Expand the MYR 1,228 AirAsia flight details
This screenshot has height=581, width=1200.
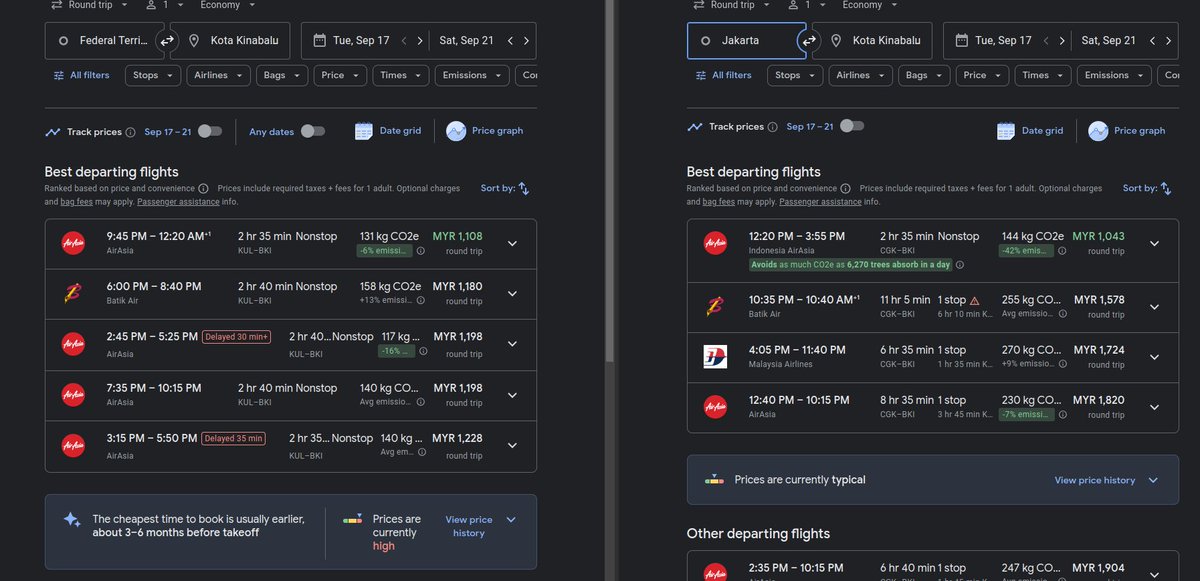(x=512, y=445)
